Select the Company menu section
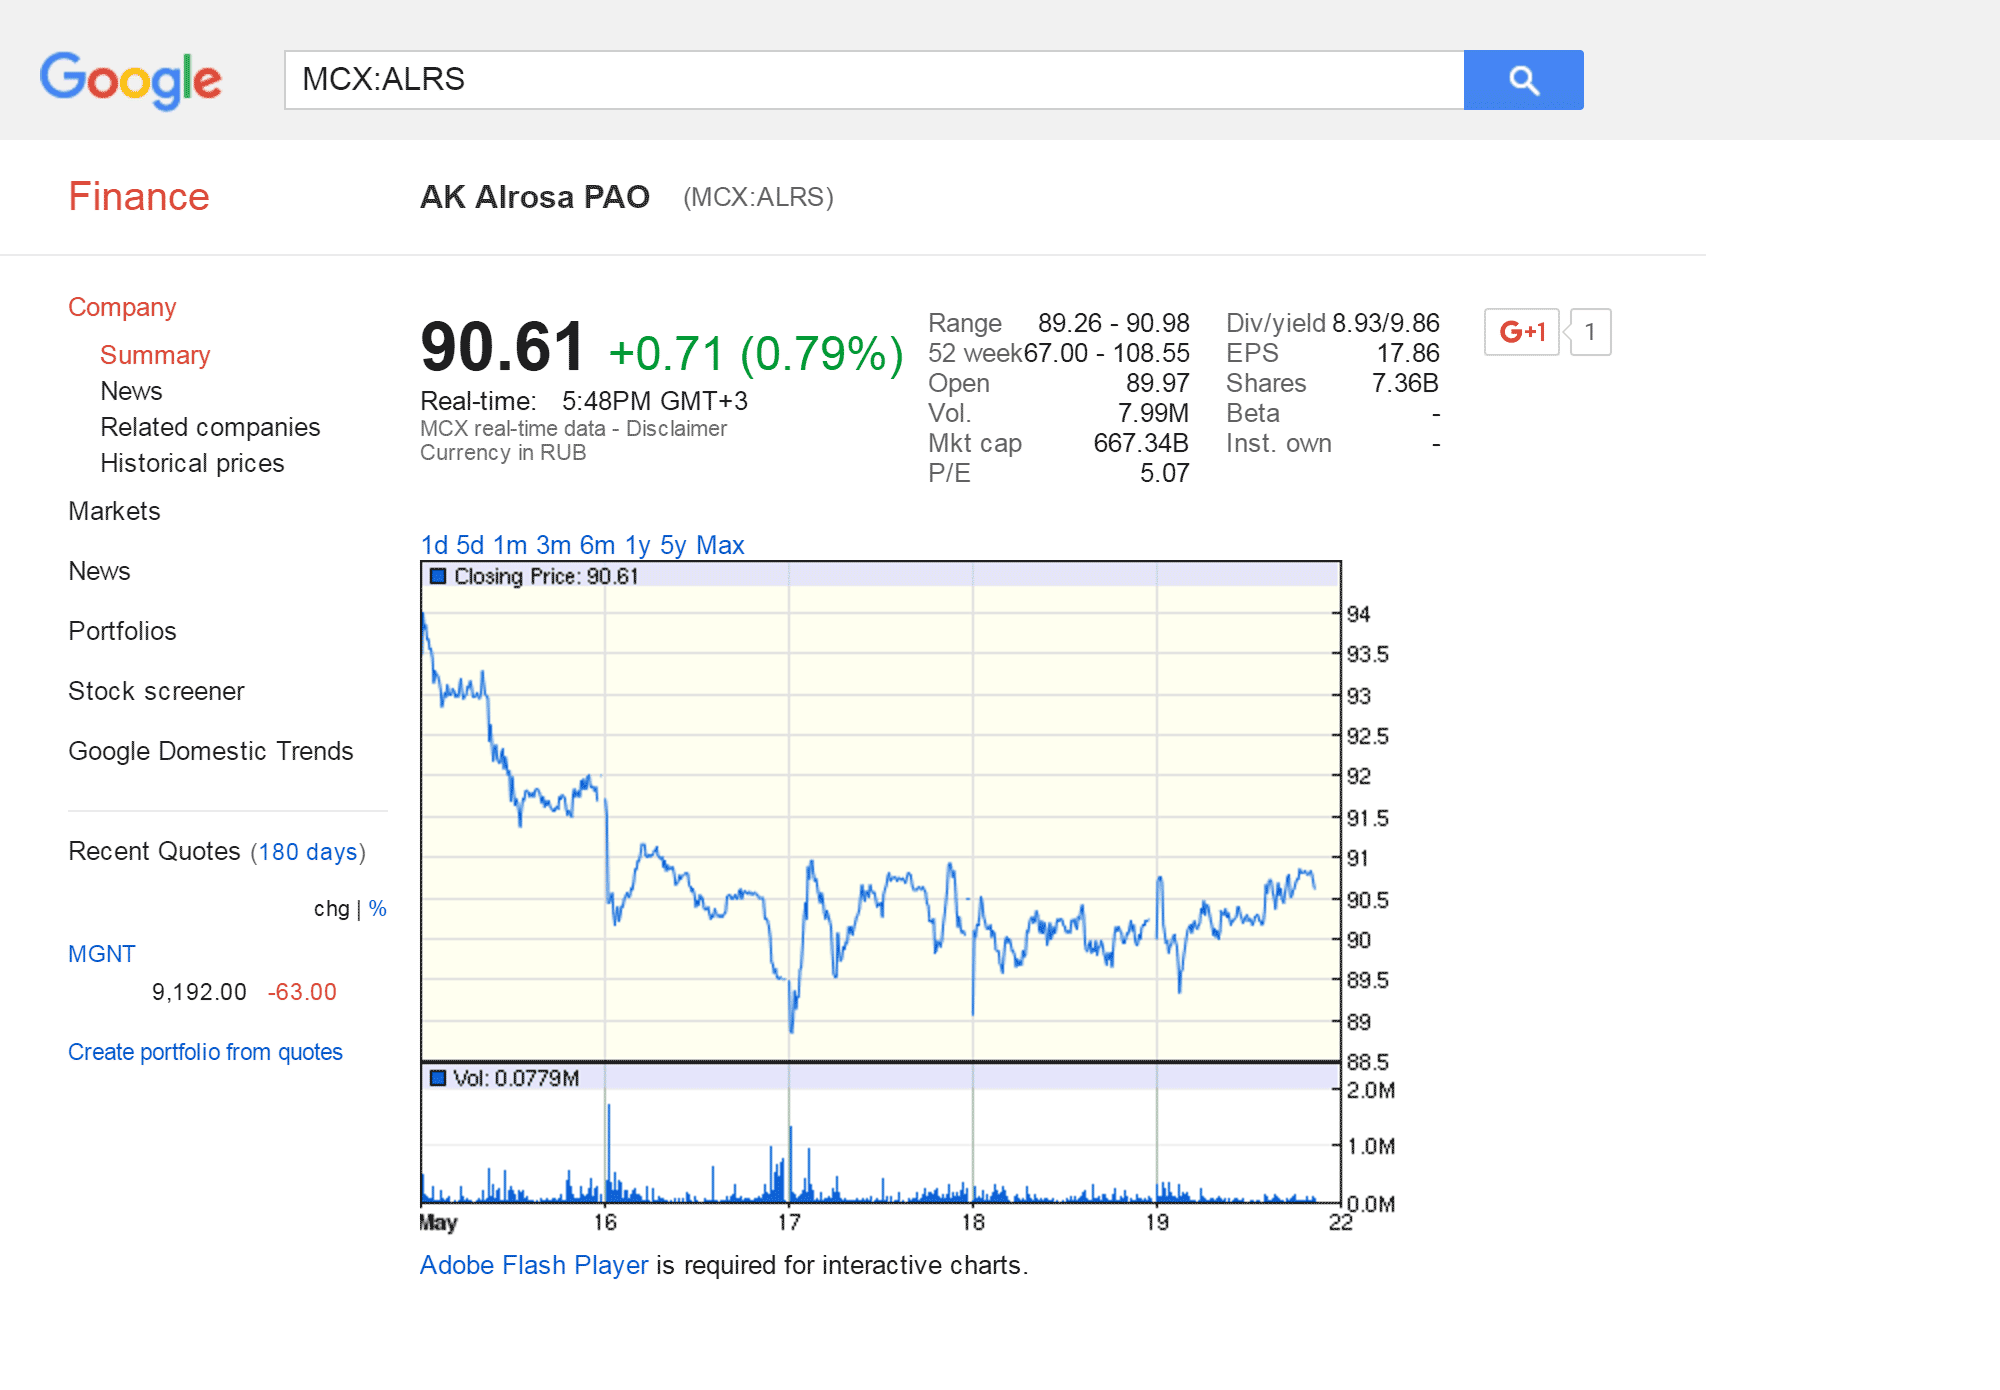The width and height of the screenshot is (2000, 1390). 122,307
